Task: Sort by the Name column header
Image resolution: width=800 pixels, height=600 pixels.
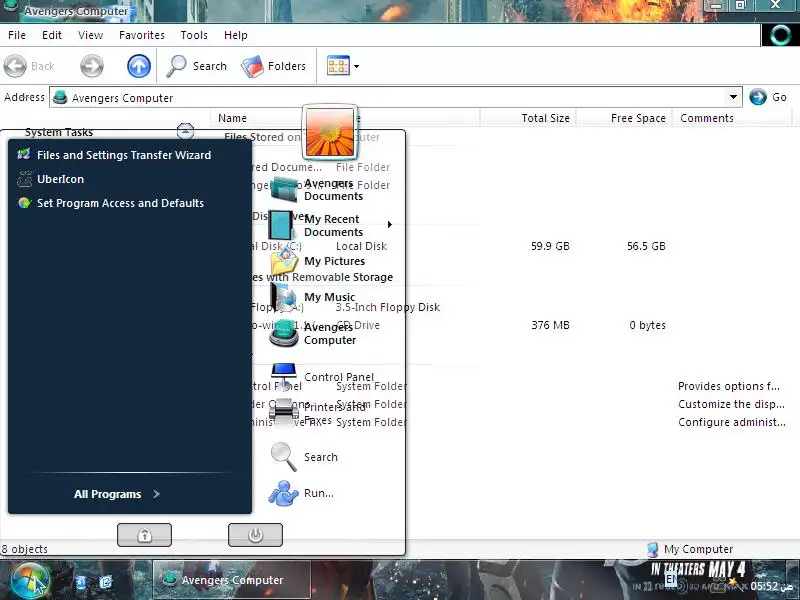Action: point(232,118)
